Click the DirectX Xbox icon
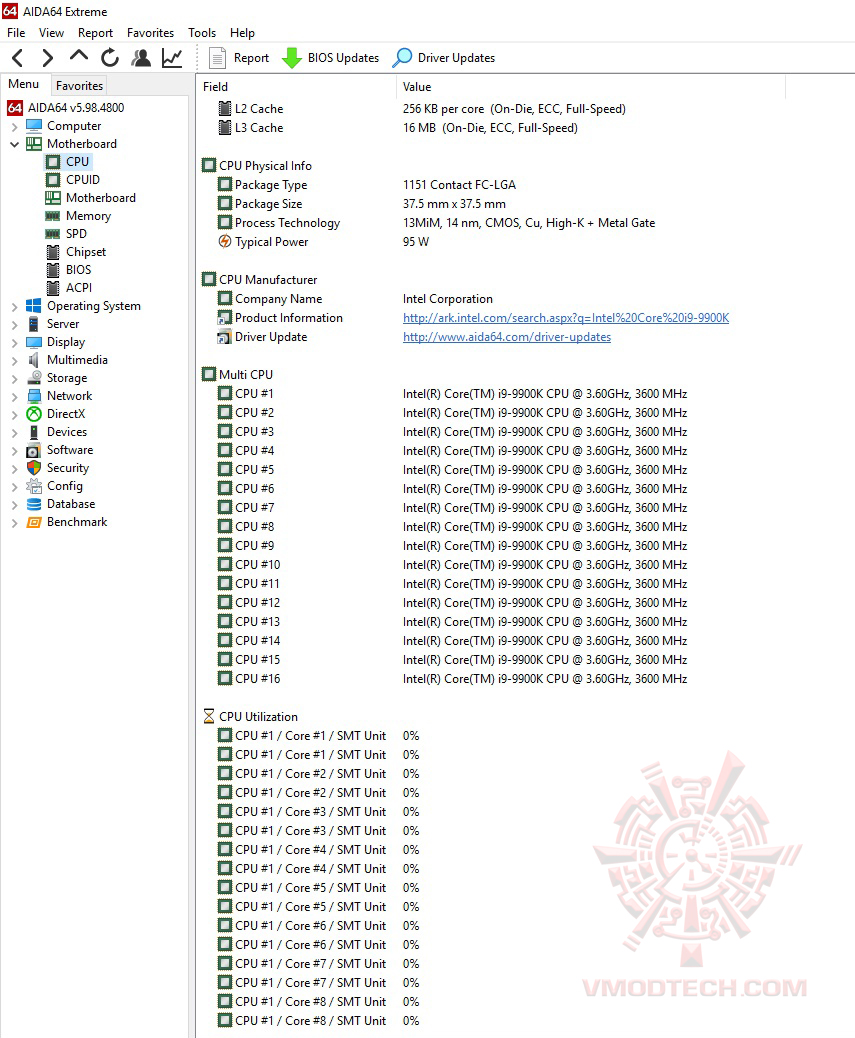 pyautogui.click(x=34, y=414)
